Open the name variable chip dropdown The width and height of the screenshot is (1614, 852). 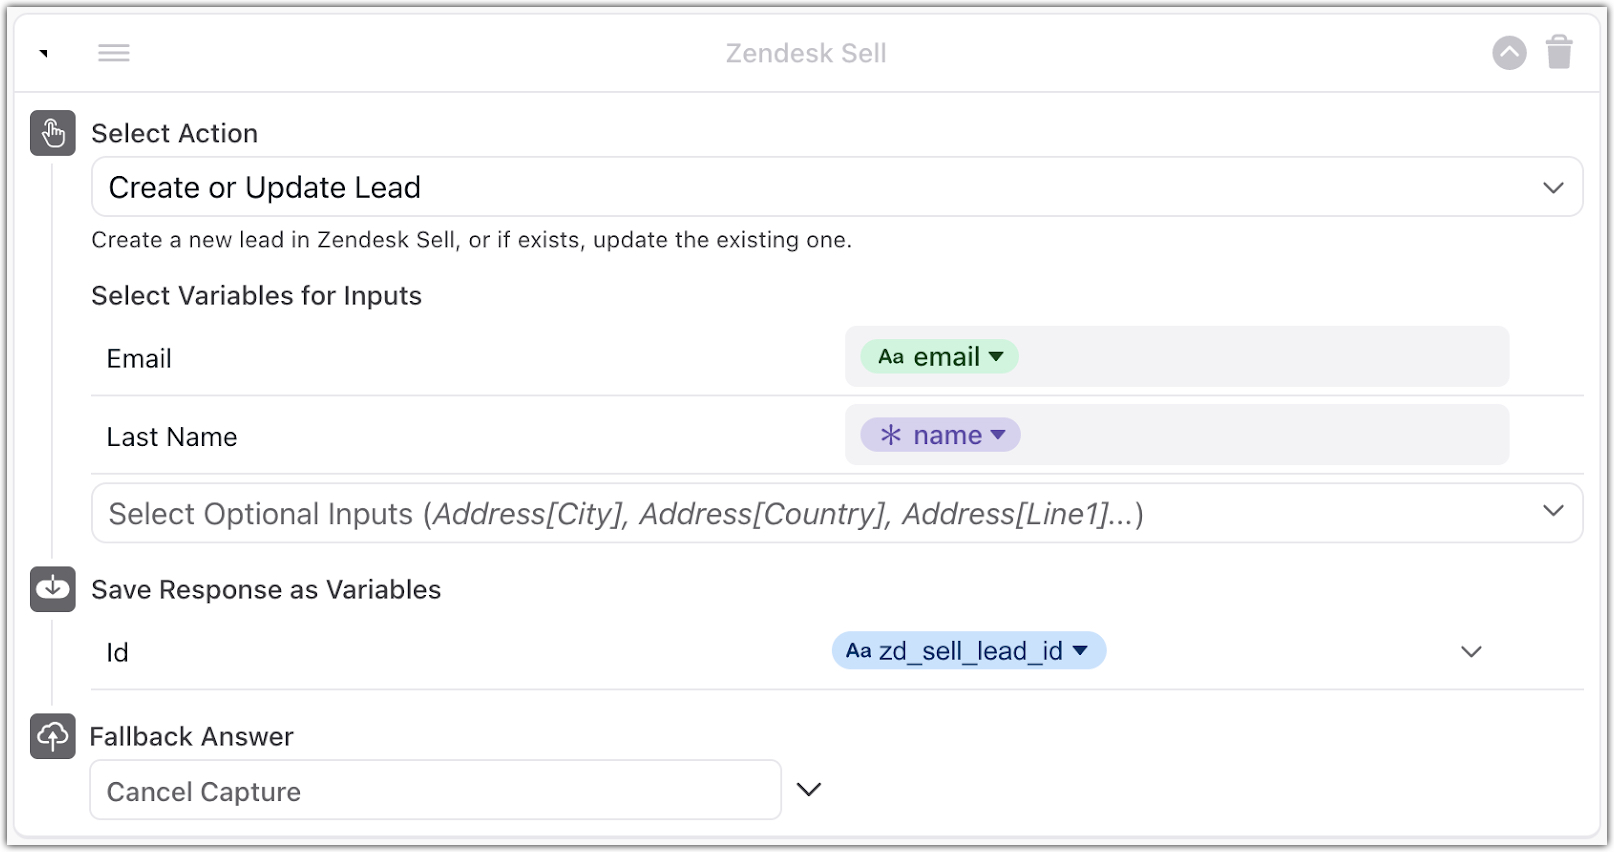pos(998,435)
